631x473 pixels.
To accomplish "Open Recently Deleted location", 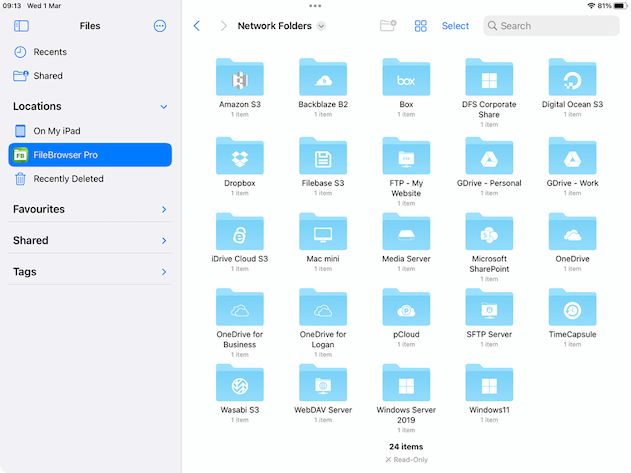I will pos(90,179).
